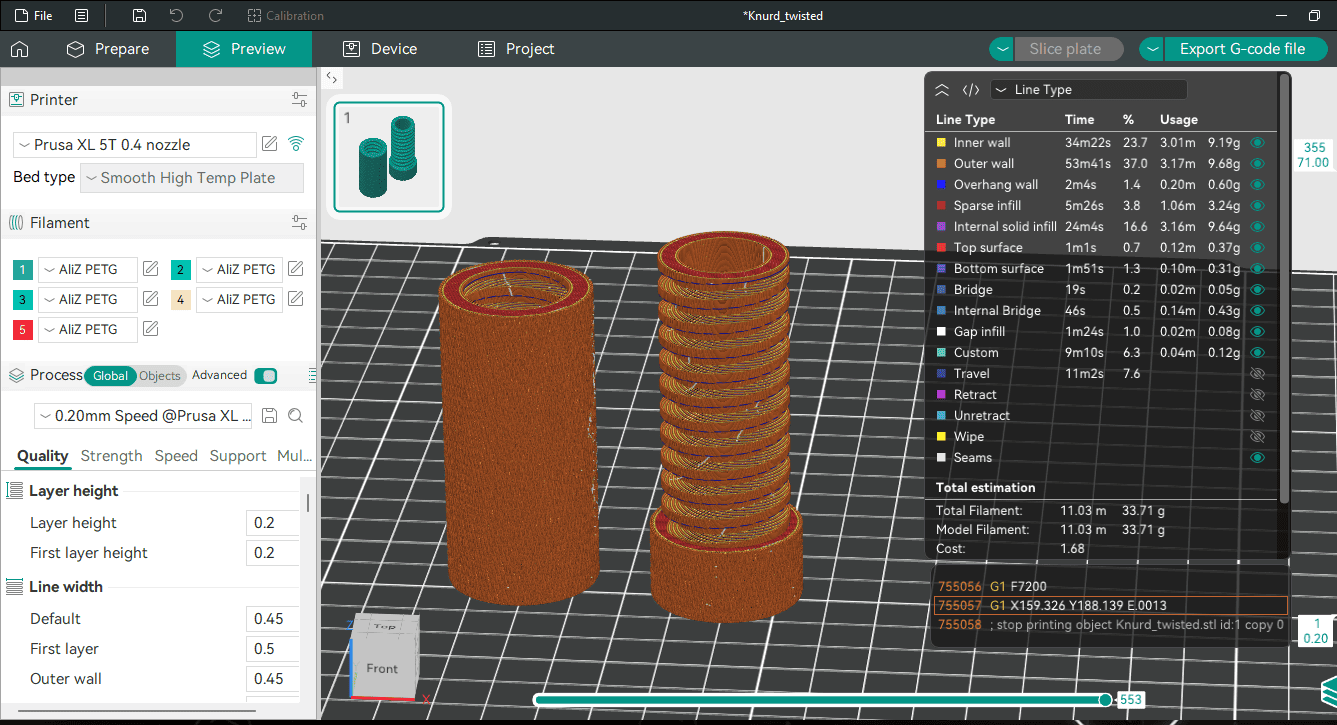This screenshot has width=1337, height=725.
Task: Click the search icon beside process preset
Action: point(295,416)
